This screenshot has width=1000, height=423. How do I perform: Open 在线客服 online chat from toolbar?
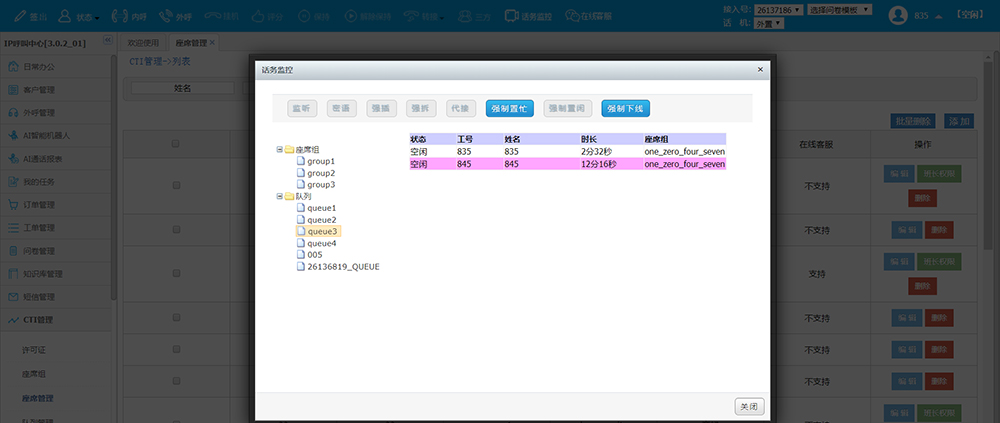588,16
